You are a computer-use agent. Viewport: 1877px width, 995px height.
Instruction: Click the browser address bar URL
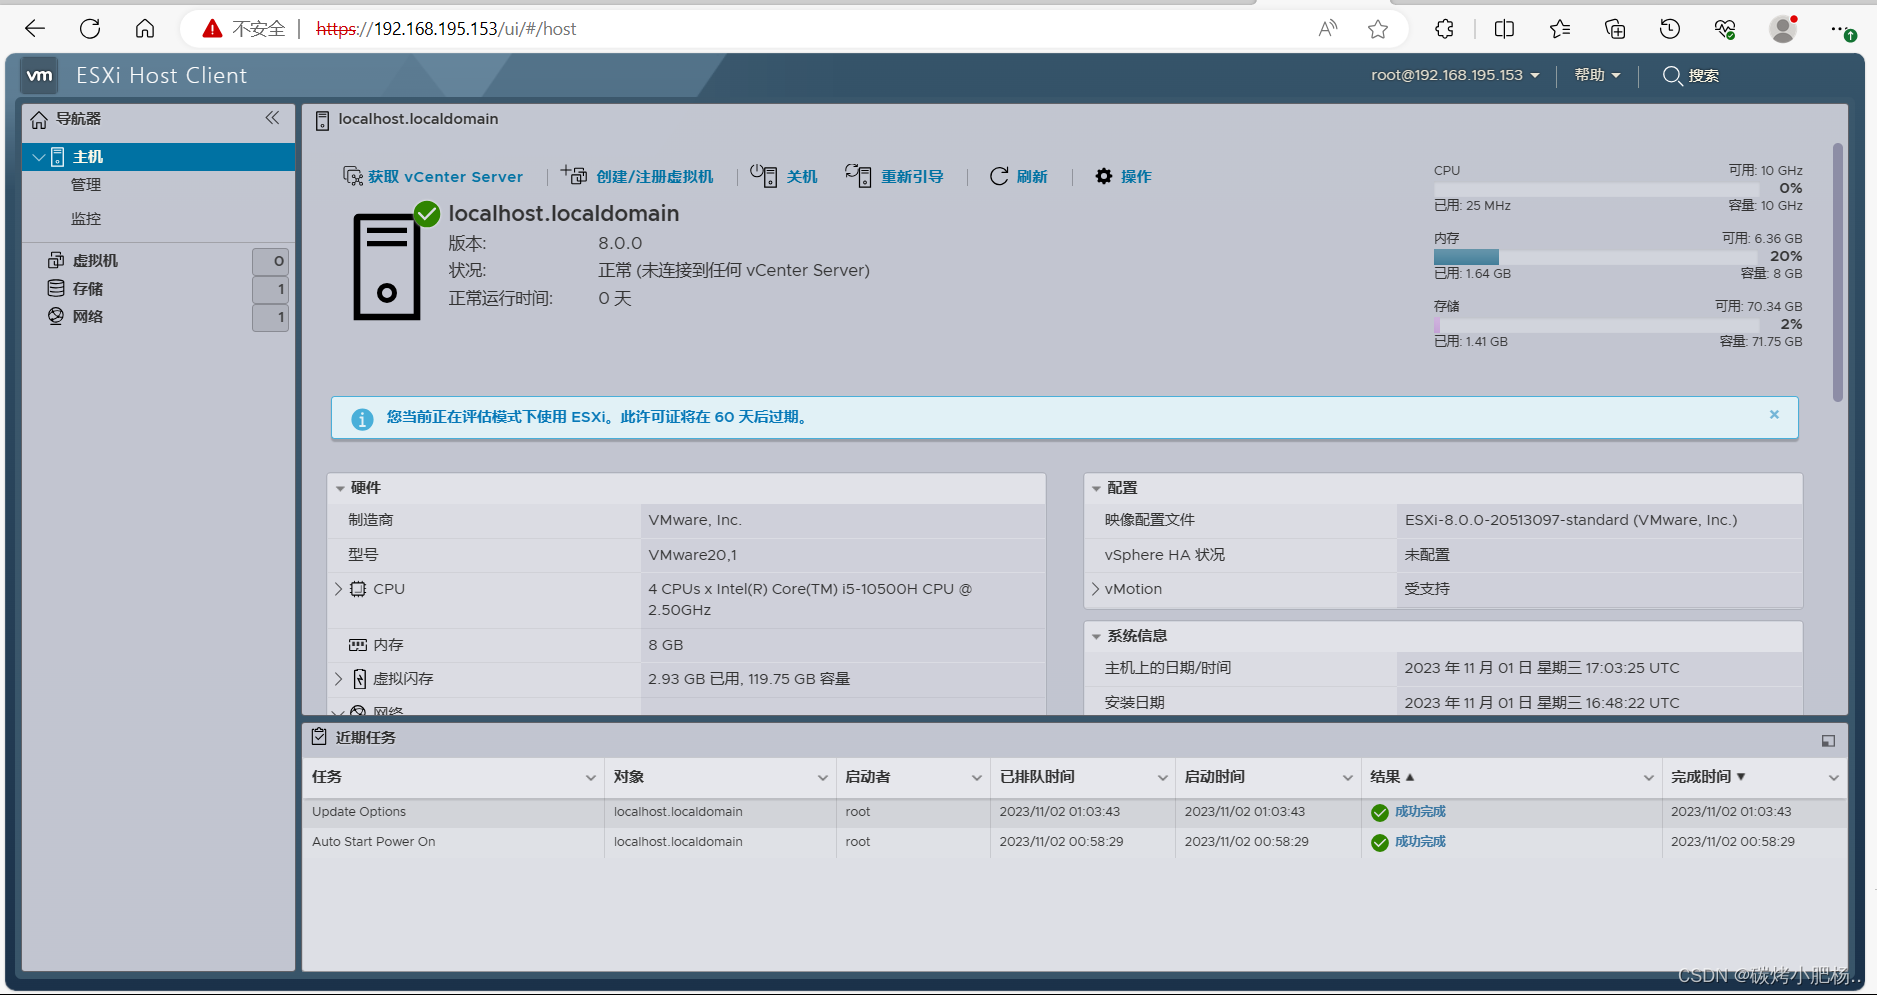(x=446, y=29)
